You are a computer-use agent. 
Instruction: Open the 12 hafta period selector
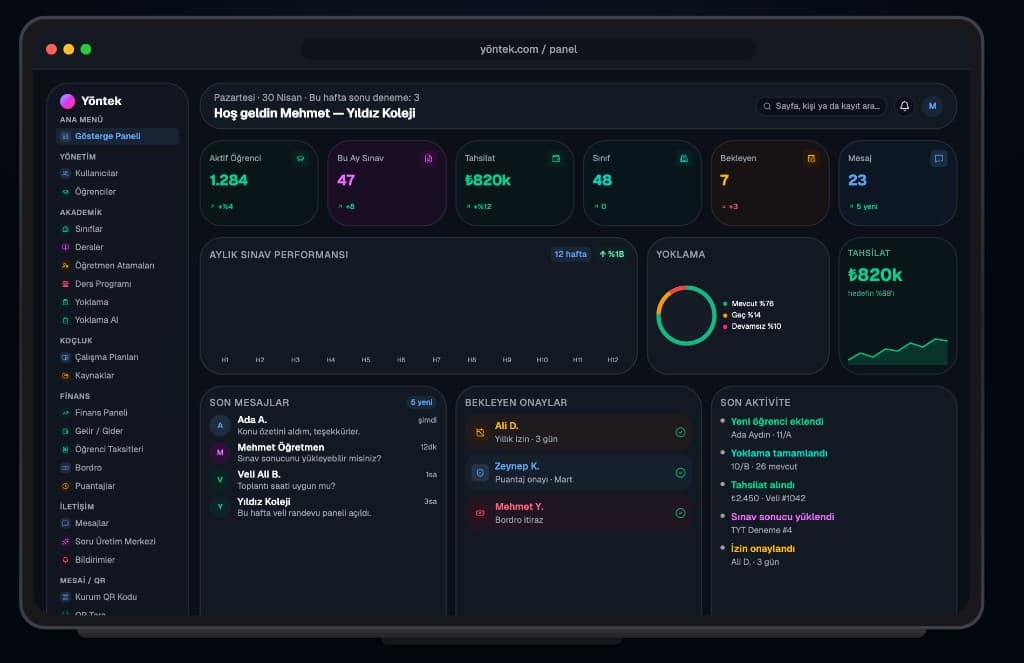click(x=570, y=254)
